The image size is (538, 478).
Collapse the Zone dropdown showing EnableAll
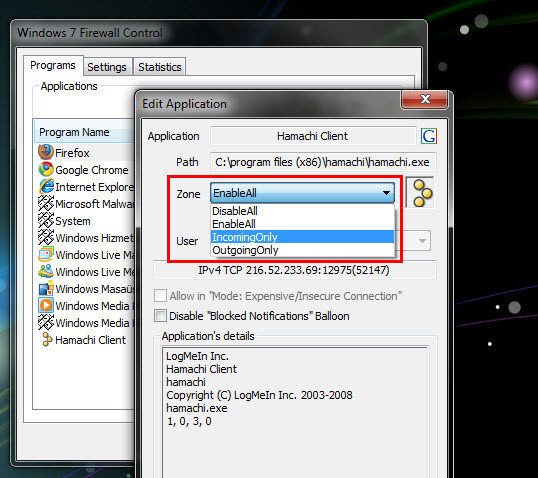tap(302, 193)
